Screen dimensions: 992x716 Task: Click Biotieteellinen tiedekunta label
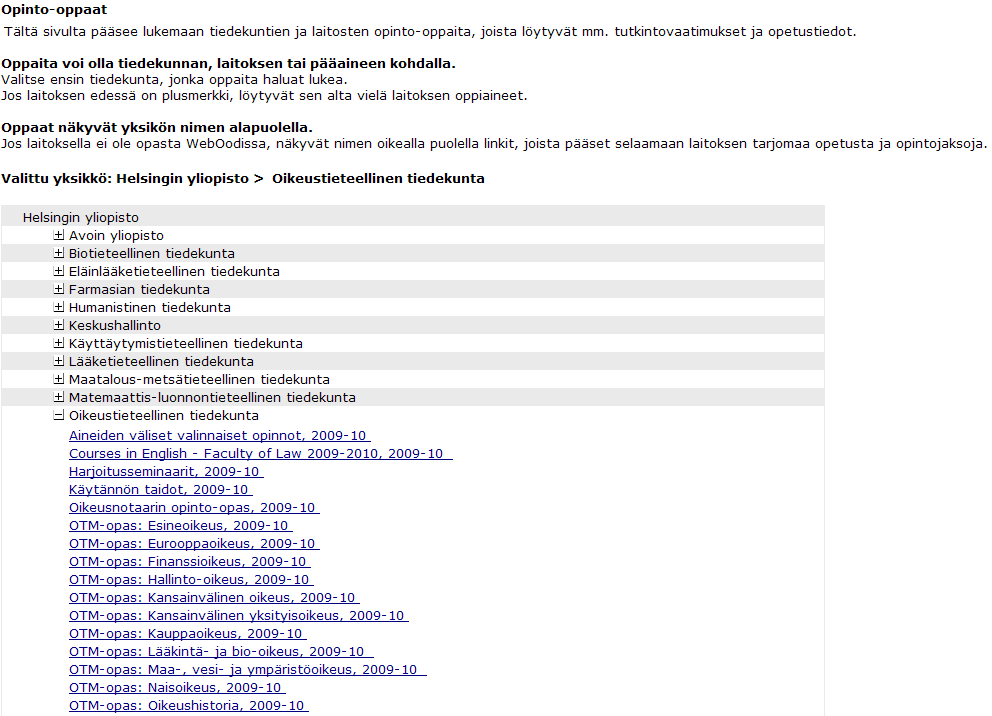(x=152, y=253)
